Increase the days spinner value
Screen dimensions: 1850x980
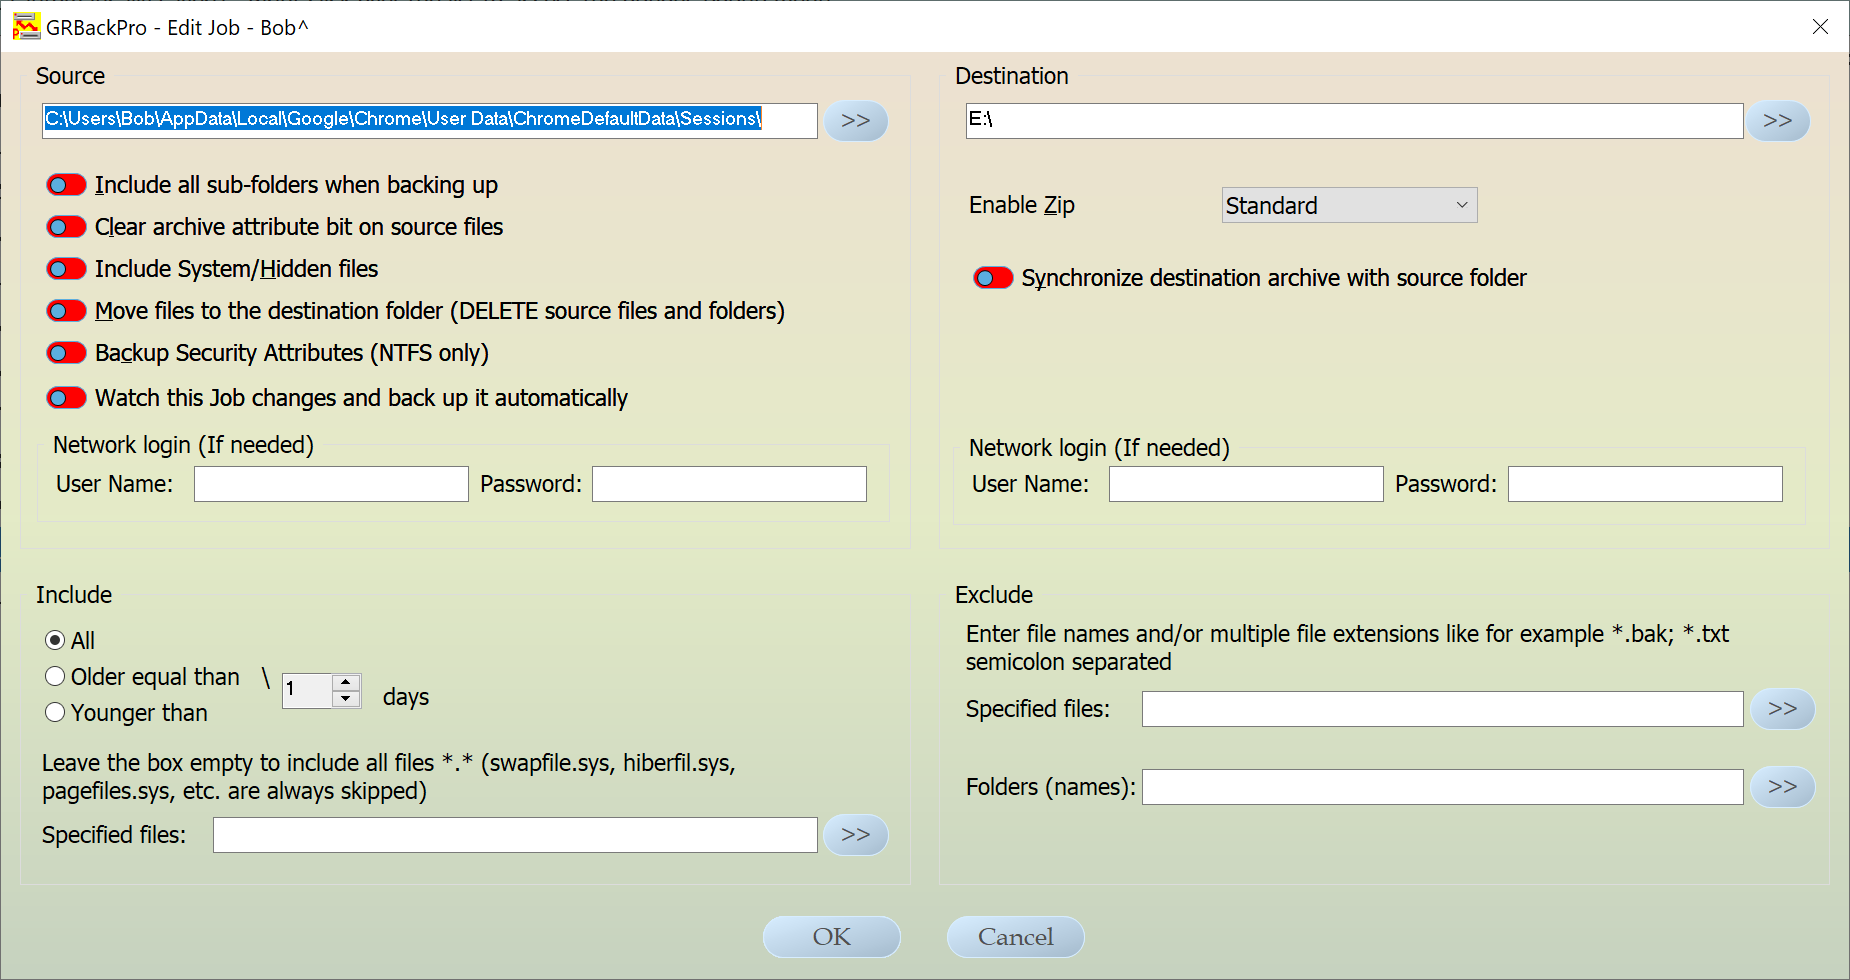coord(346,682)
